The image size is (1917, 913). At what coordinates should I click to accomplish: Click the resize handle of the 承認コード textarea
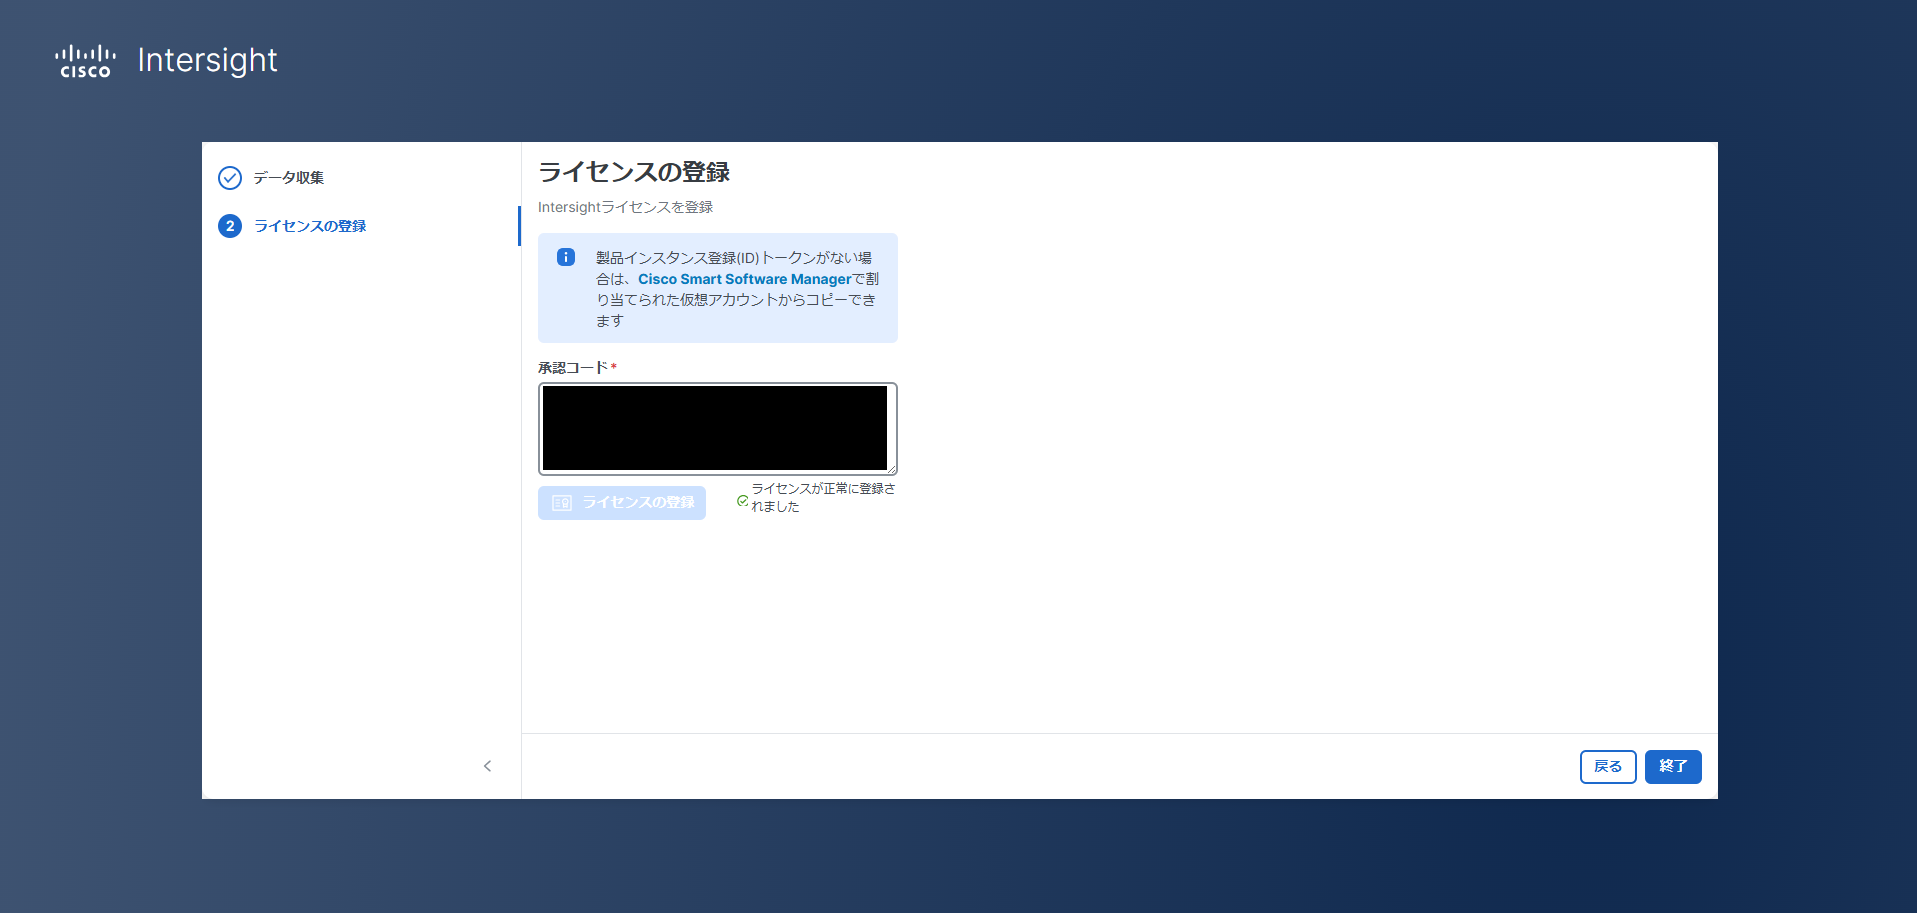[x=891, y=468]
